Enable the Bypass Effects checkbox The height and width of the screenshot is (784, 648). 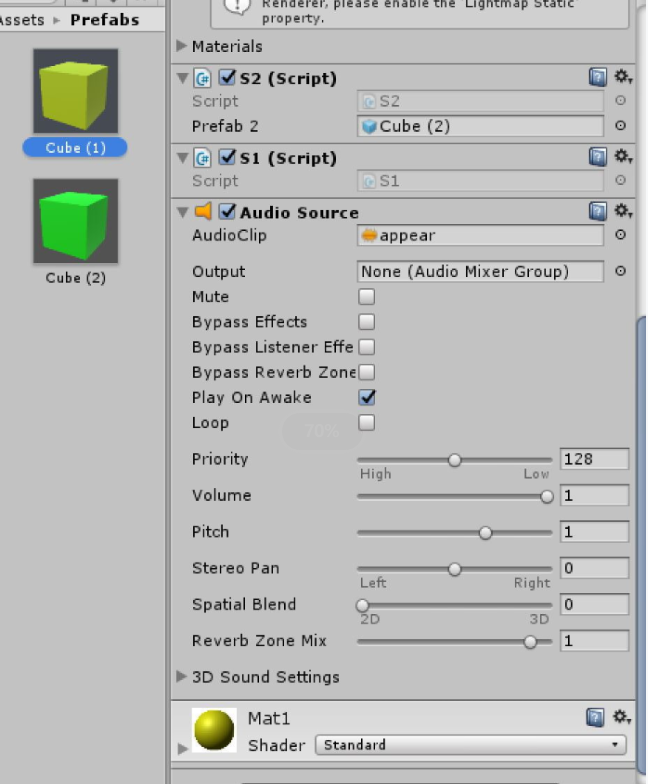[x=366, y=322]
